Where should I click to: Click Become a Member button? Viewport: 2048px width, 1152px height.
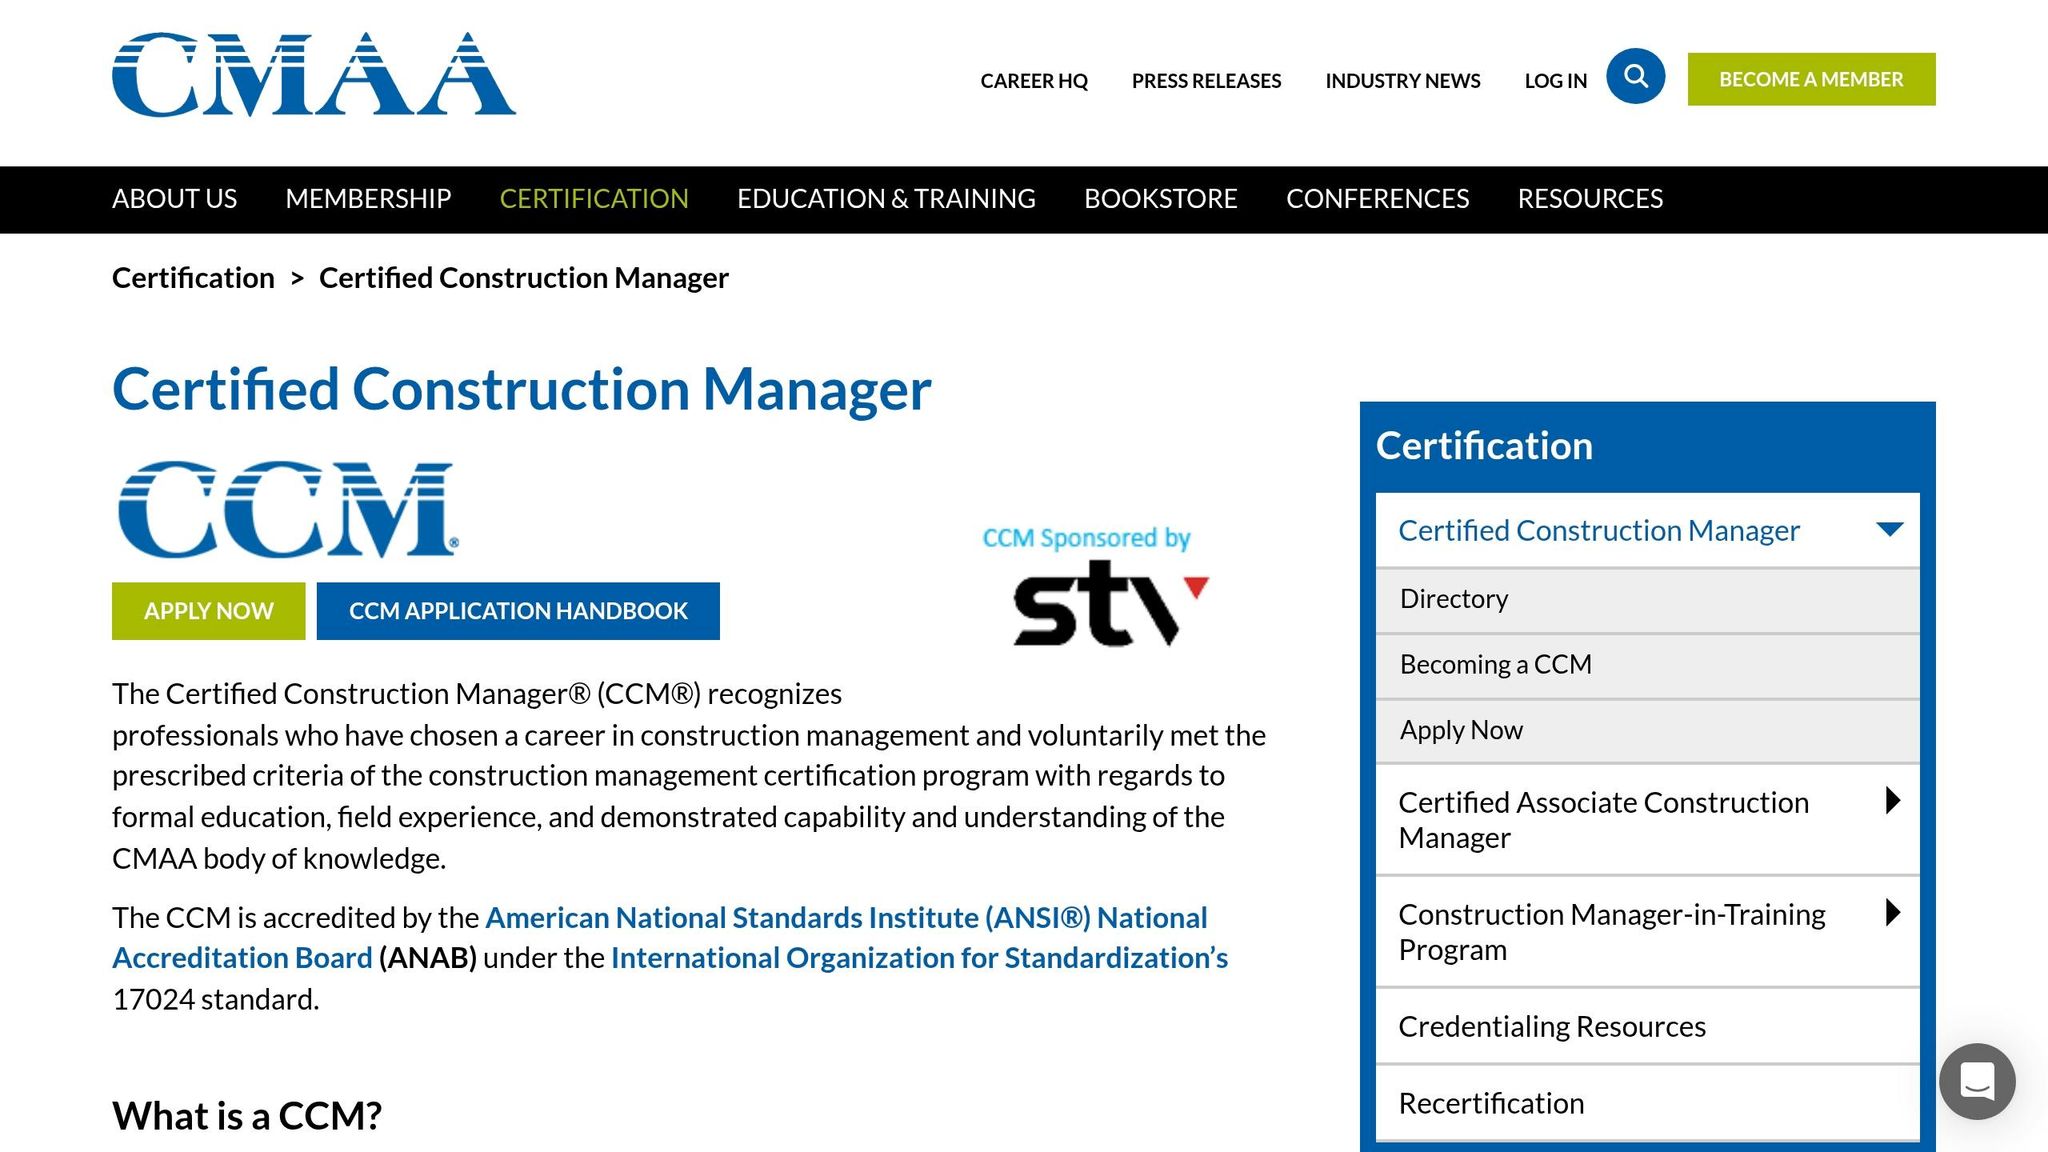click(x=1811, y=79)
